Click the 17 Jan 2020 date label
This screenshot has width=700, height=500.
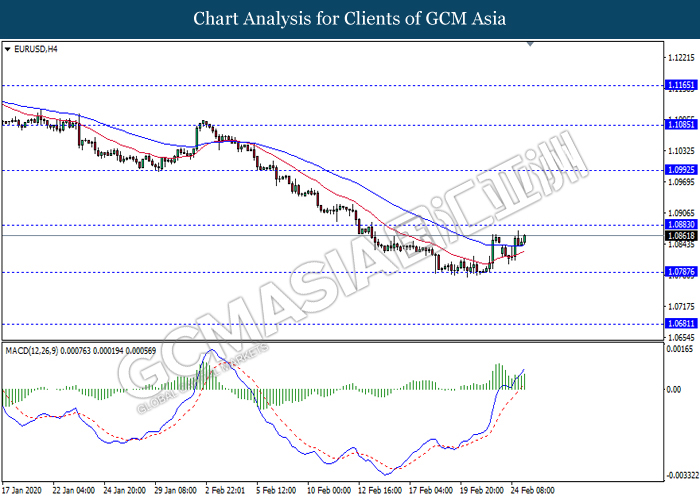point(26,491)
